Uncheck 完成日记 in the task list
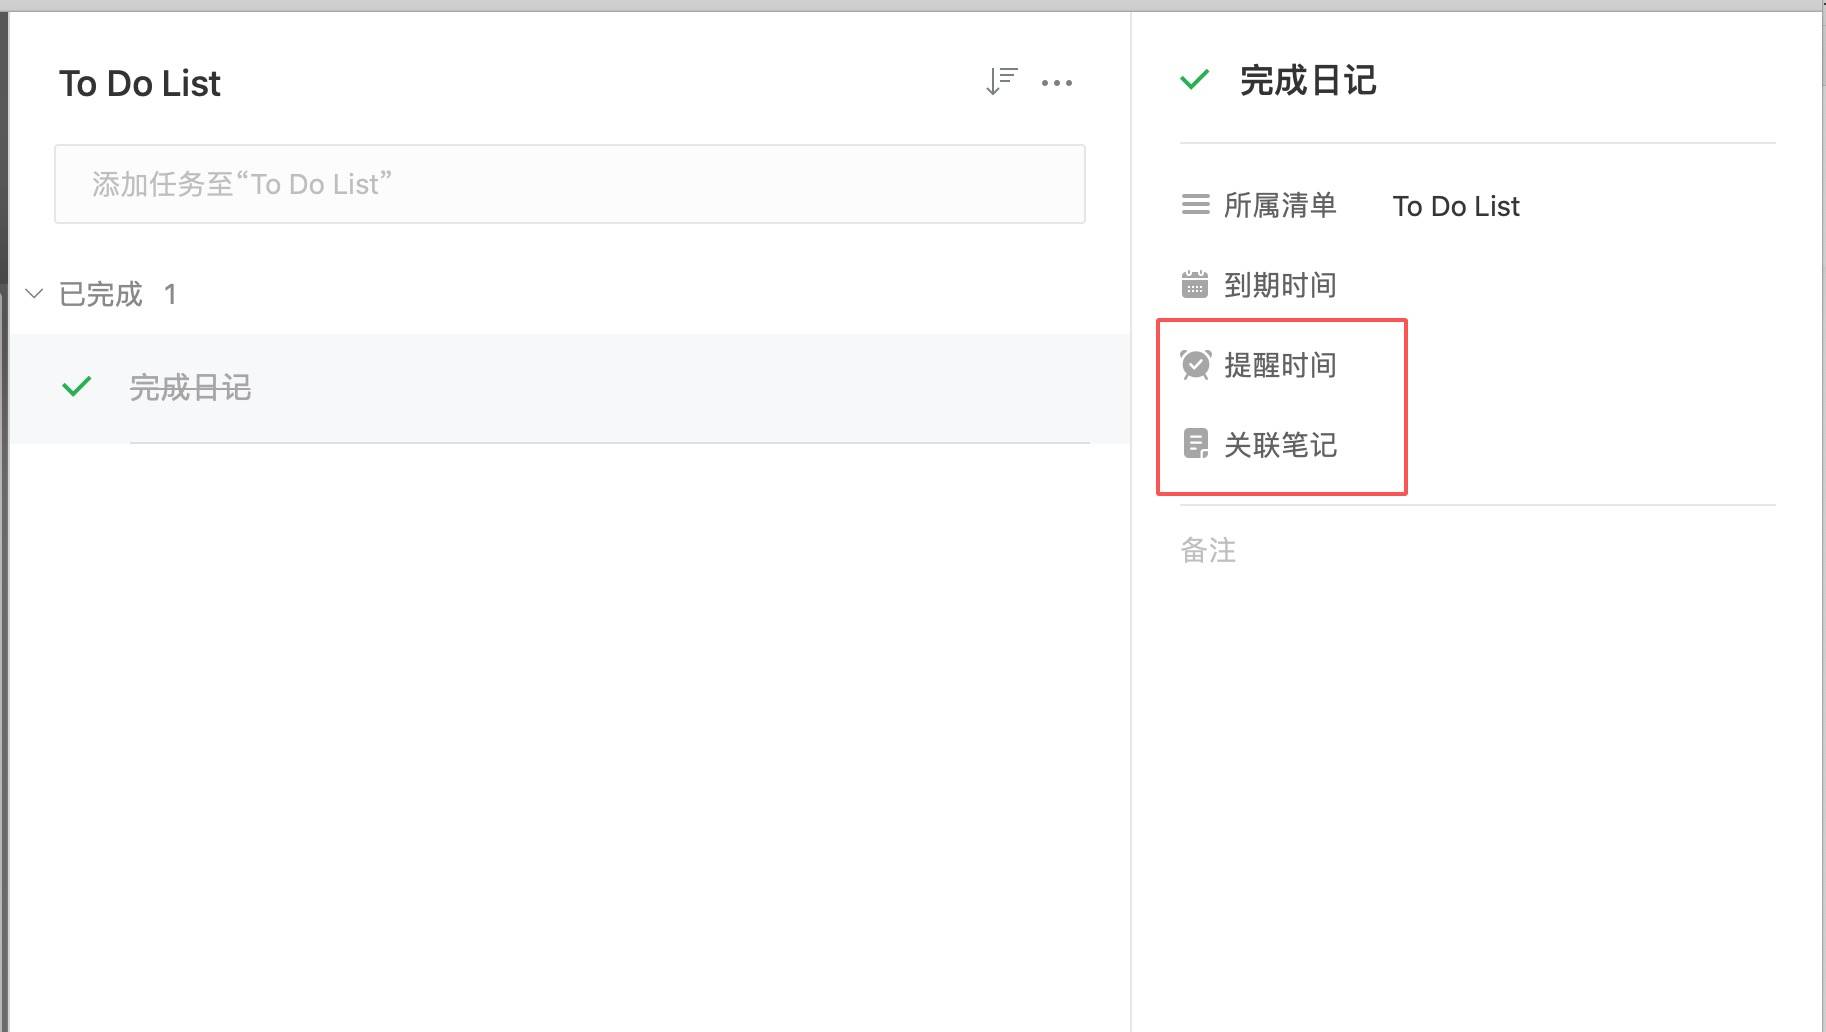1826x1032 pixels. [77, 387]
